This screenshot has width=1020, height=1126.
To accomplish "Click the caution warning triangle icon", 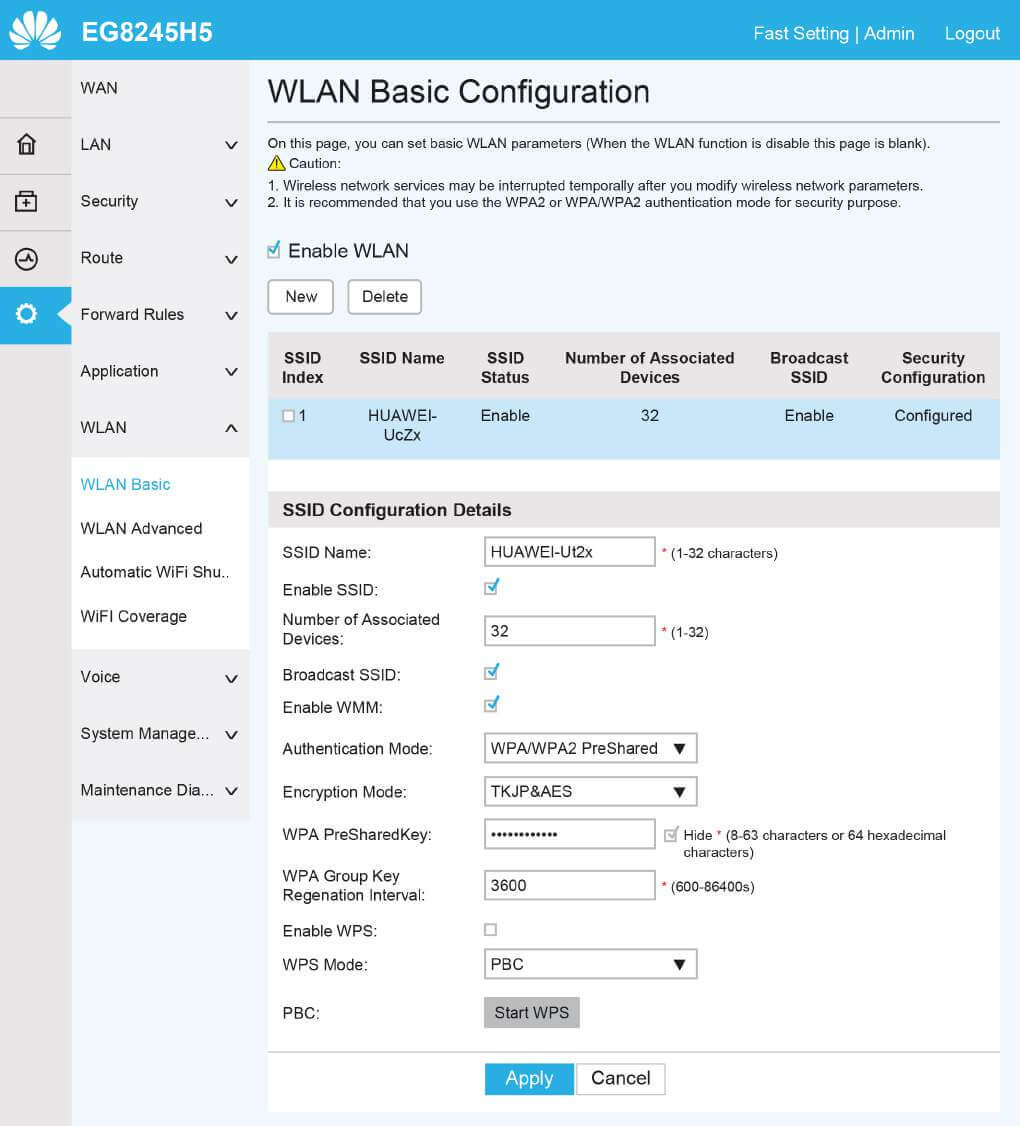I will [x=277, y=163].
